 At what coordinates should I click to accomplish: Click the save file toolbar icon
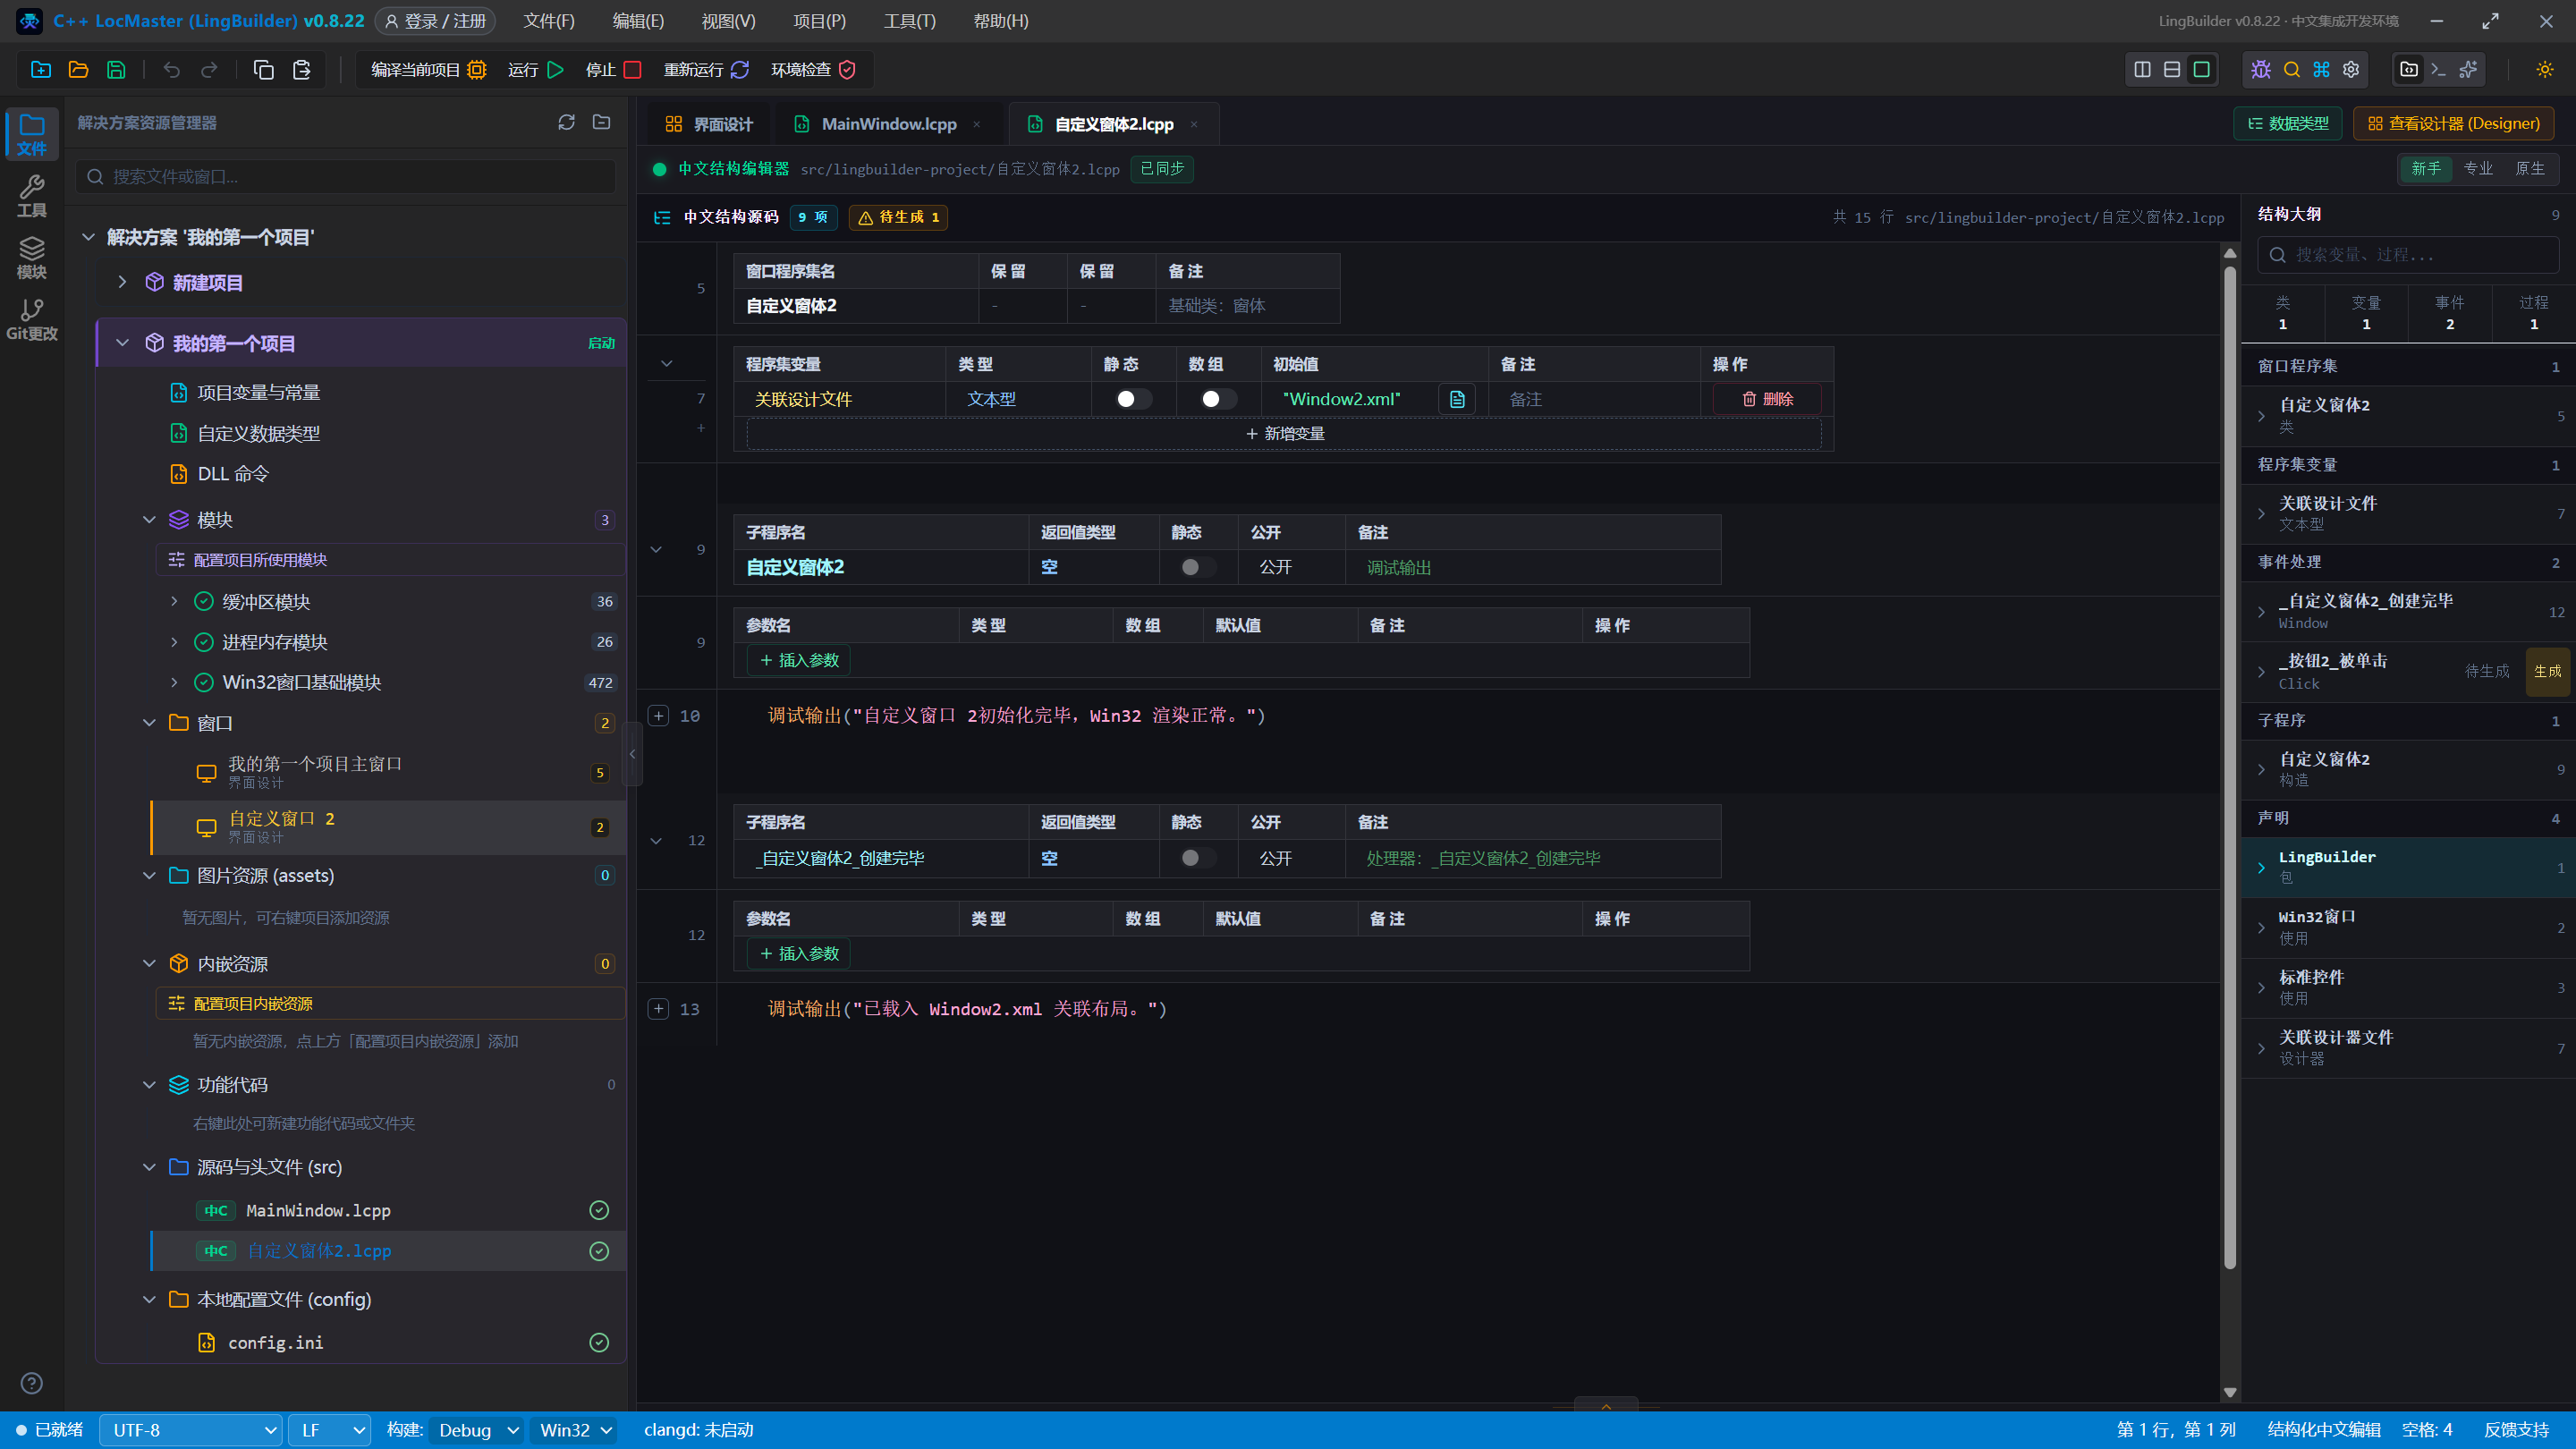116,70
